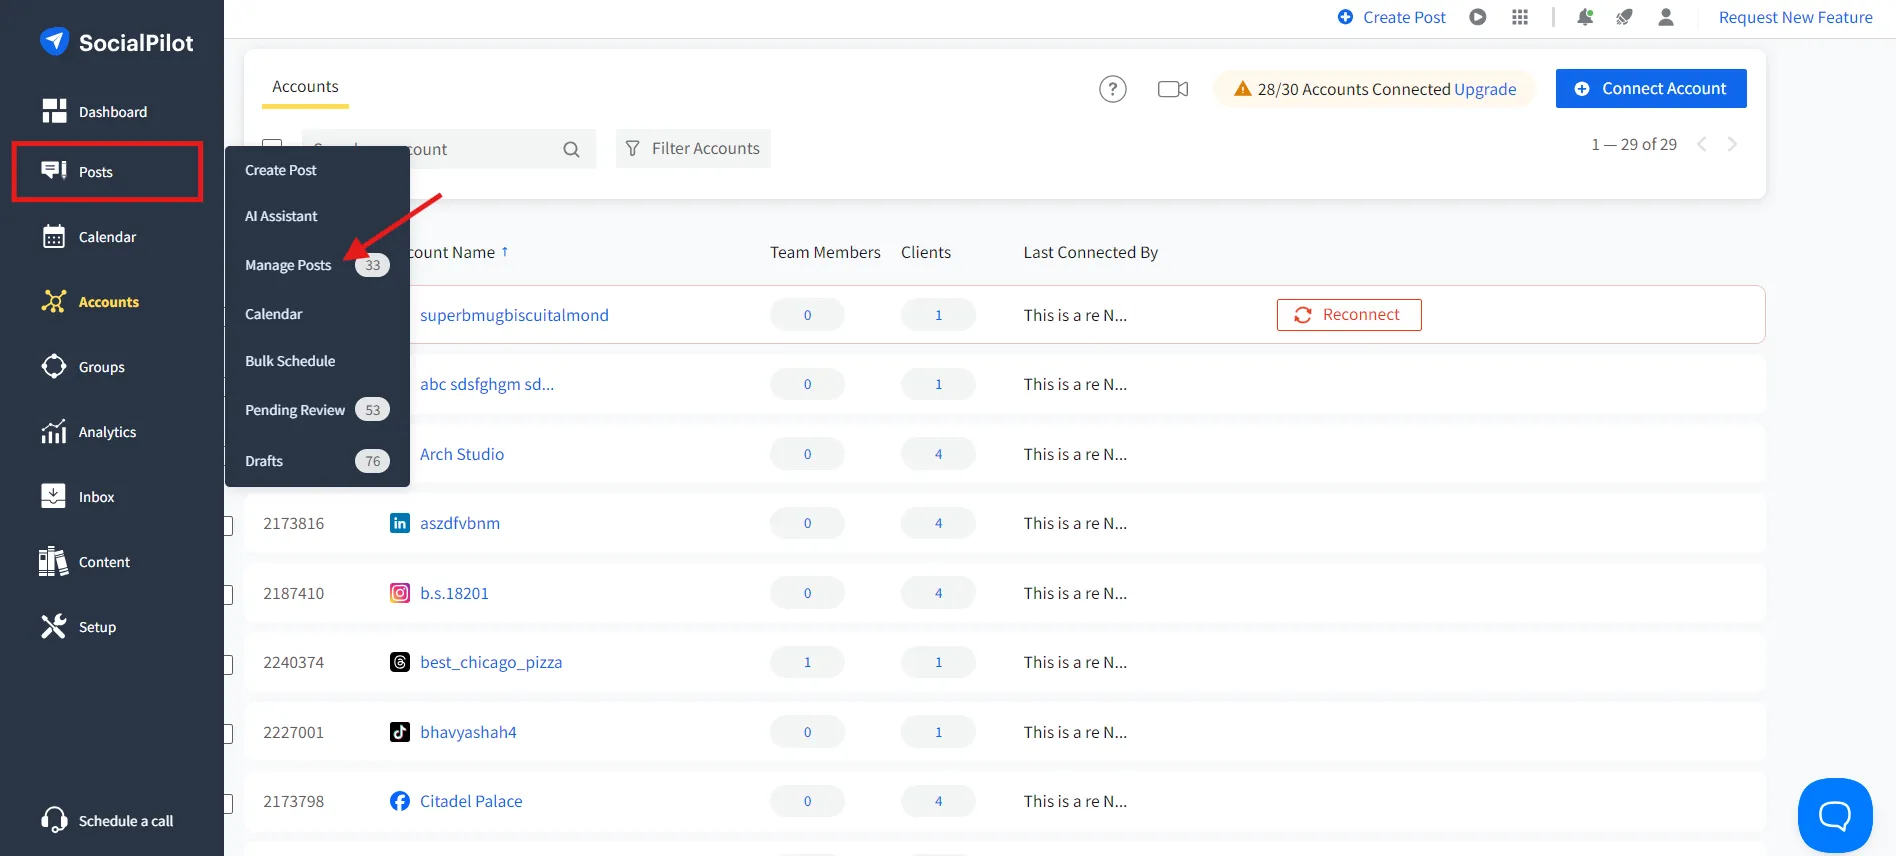
Task: Click Request New Feature link
Action: 1796,17
